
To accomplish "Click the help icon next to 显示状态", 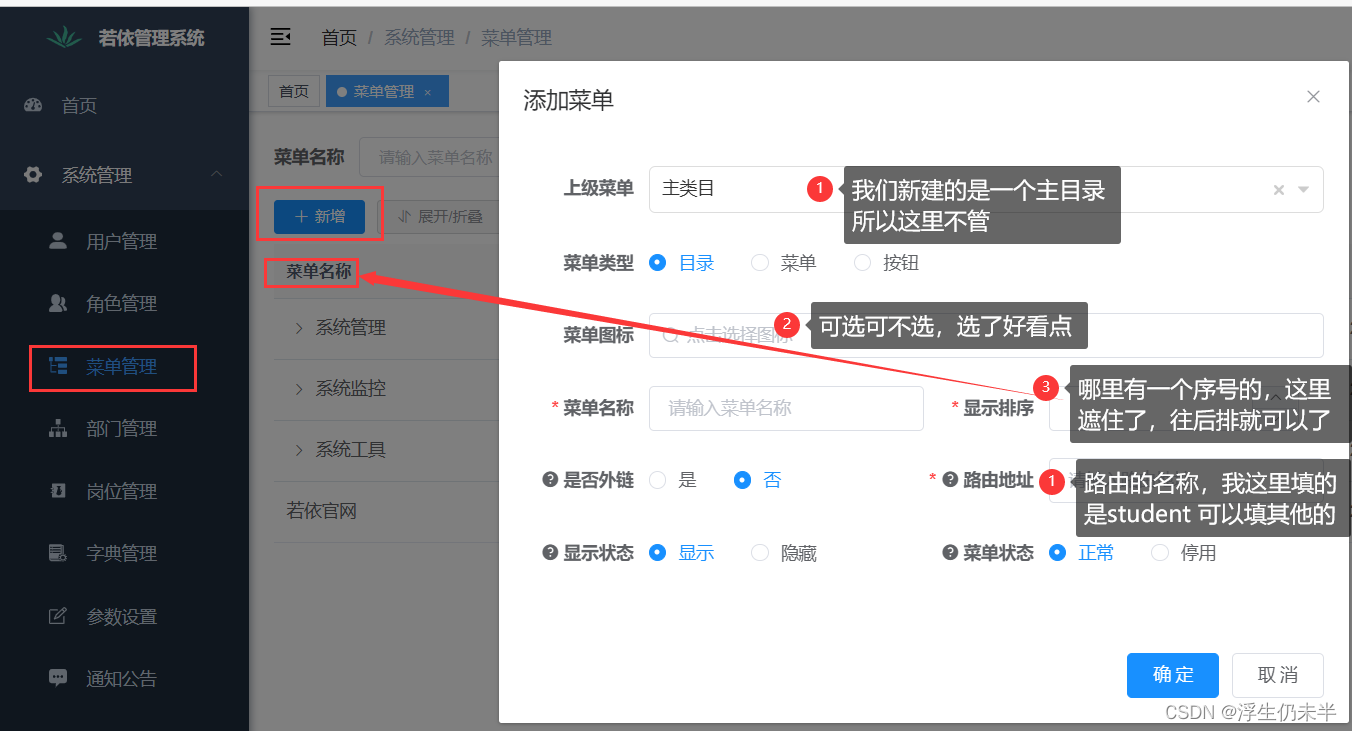I will (x=549, y=553).
